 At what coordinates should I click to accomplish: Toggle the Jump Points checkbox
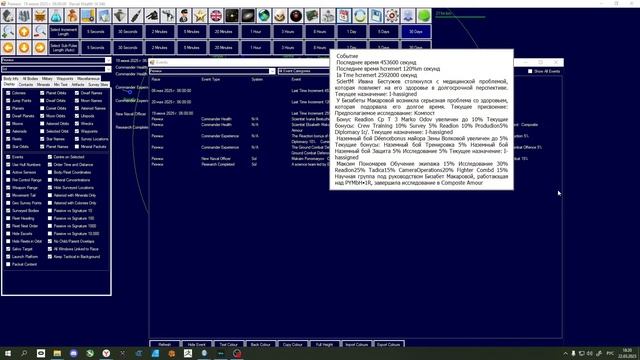click(8, 100)
